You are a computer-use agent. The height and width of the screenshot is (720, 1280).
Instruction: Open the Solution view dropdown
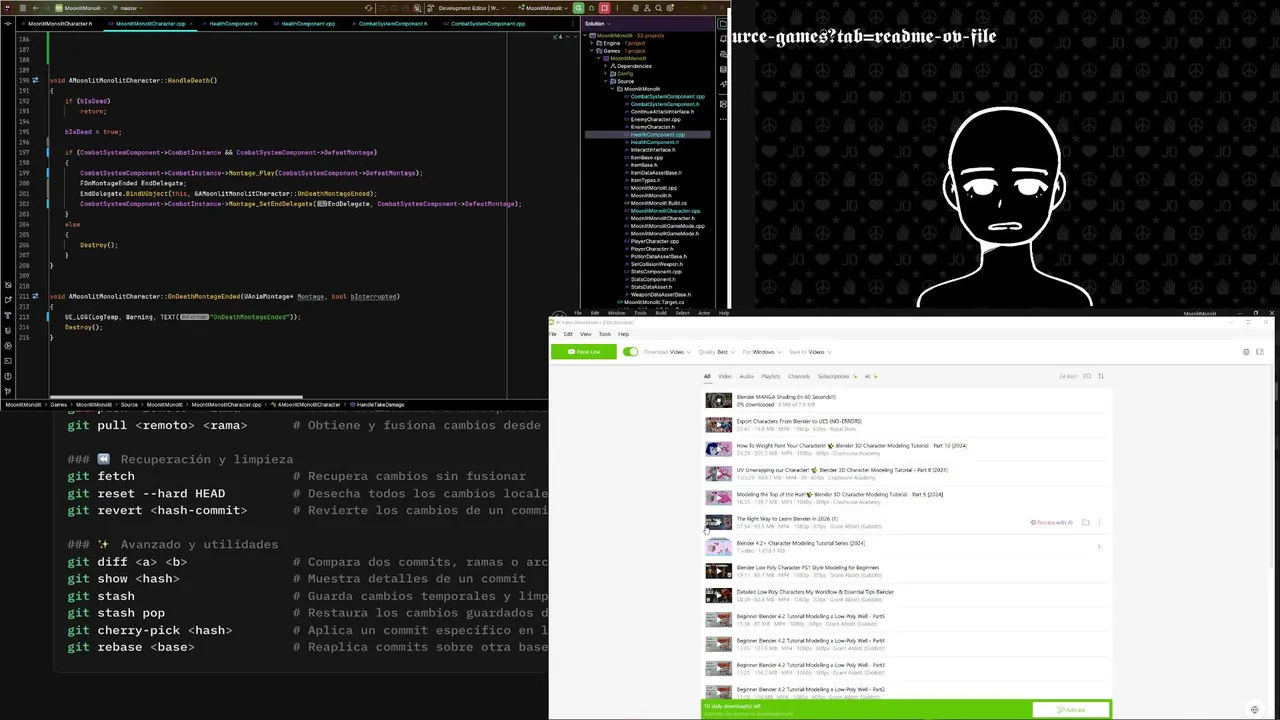pos(597,24)
